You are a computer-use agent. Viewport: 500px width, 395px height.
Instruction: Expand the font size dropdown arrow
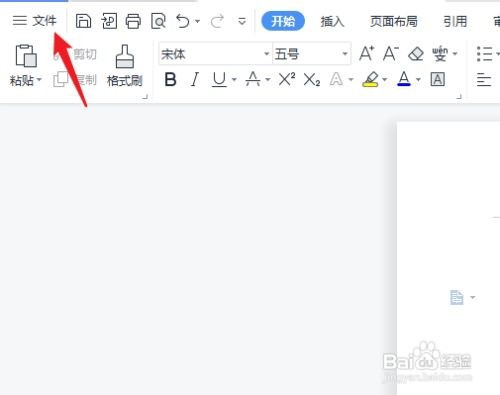[345, 54]
